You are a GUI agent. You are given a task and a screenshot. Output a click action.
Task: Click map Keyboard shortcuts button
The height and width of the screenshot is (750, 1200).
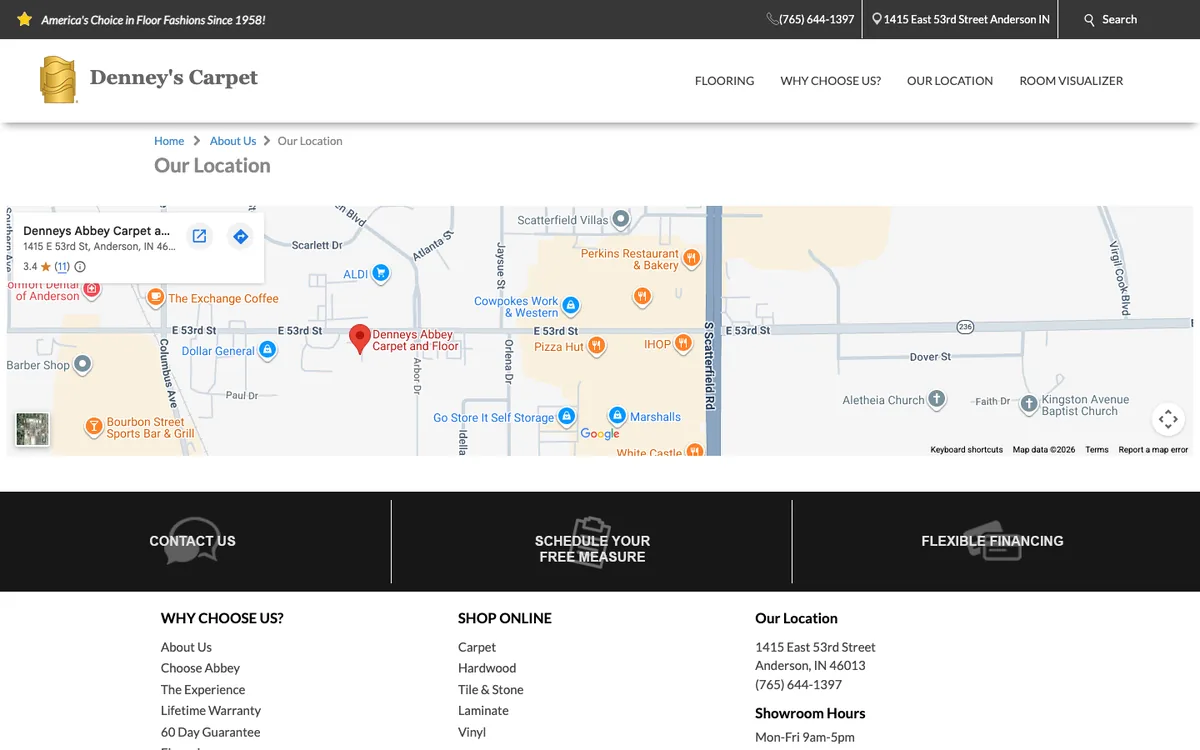pos(966,450)
